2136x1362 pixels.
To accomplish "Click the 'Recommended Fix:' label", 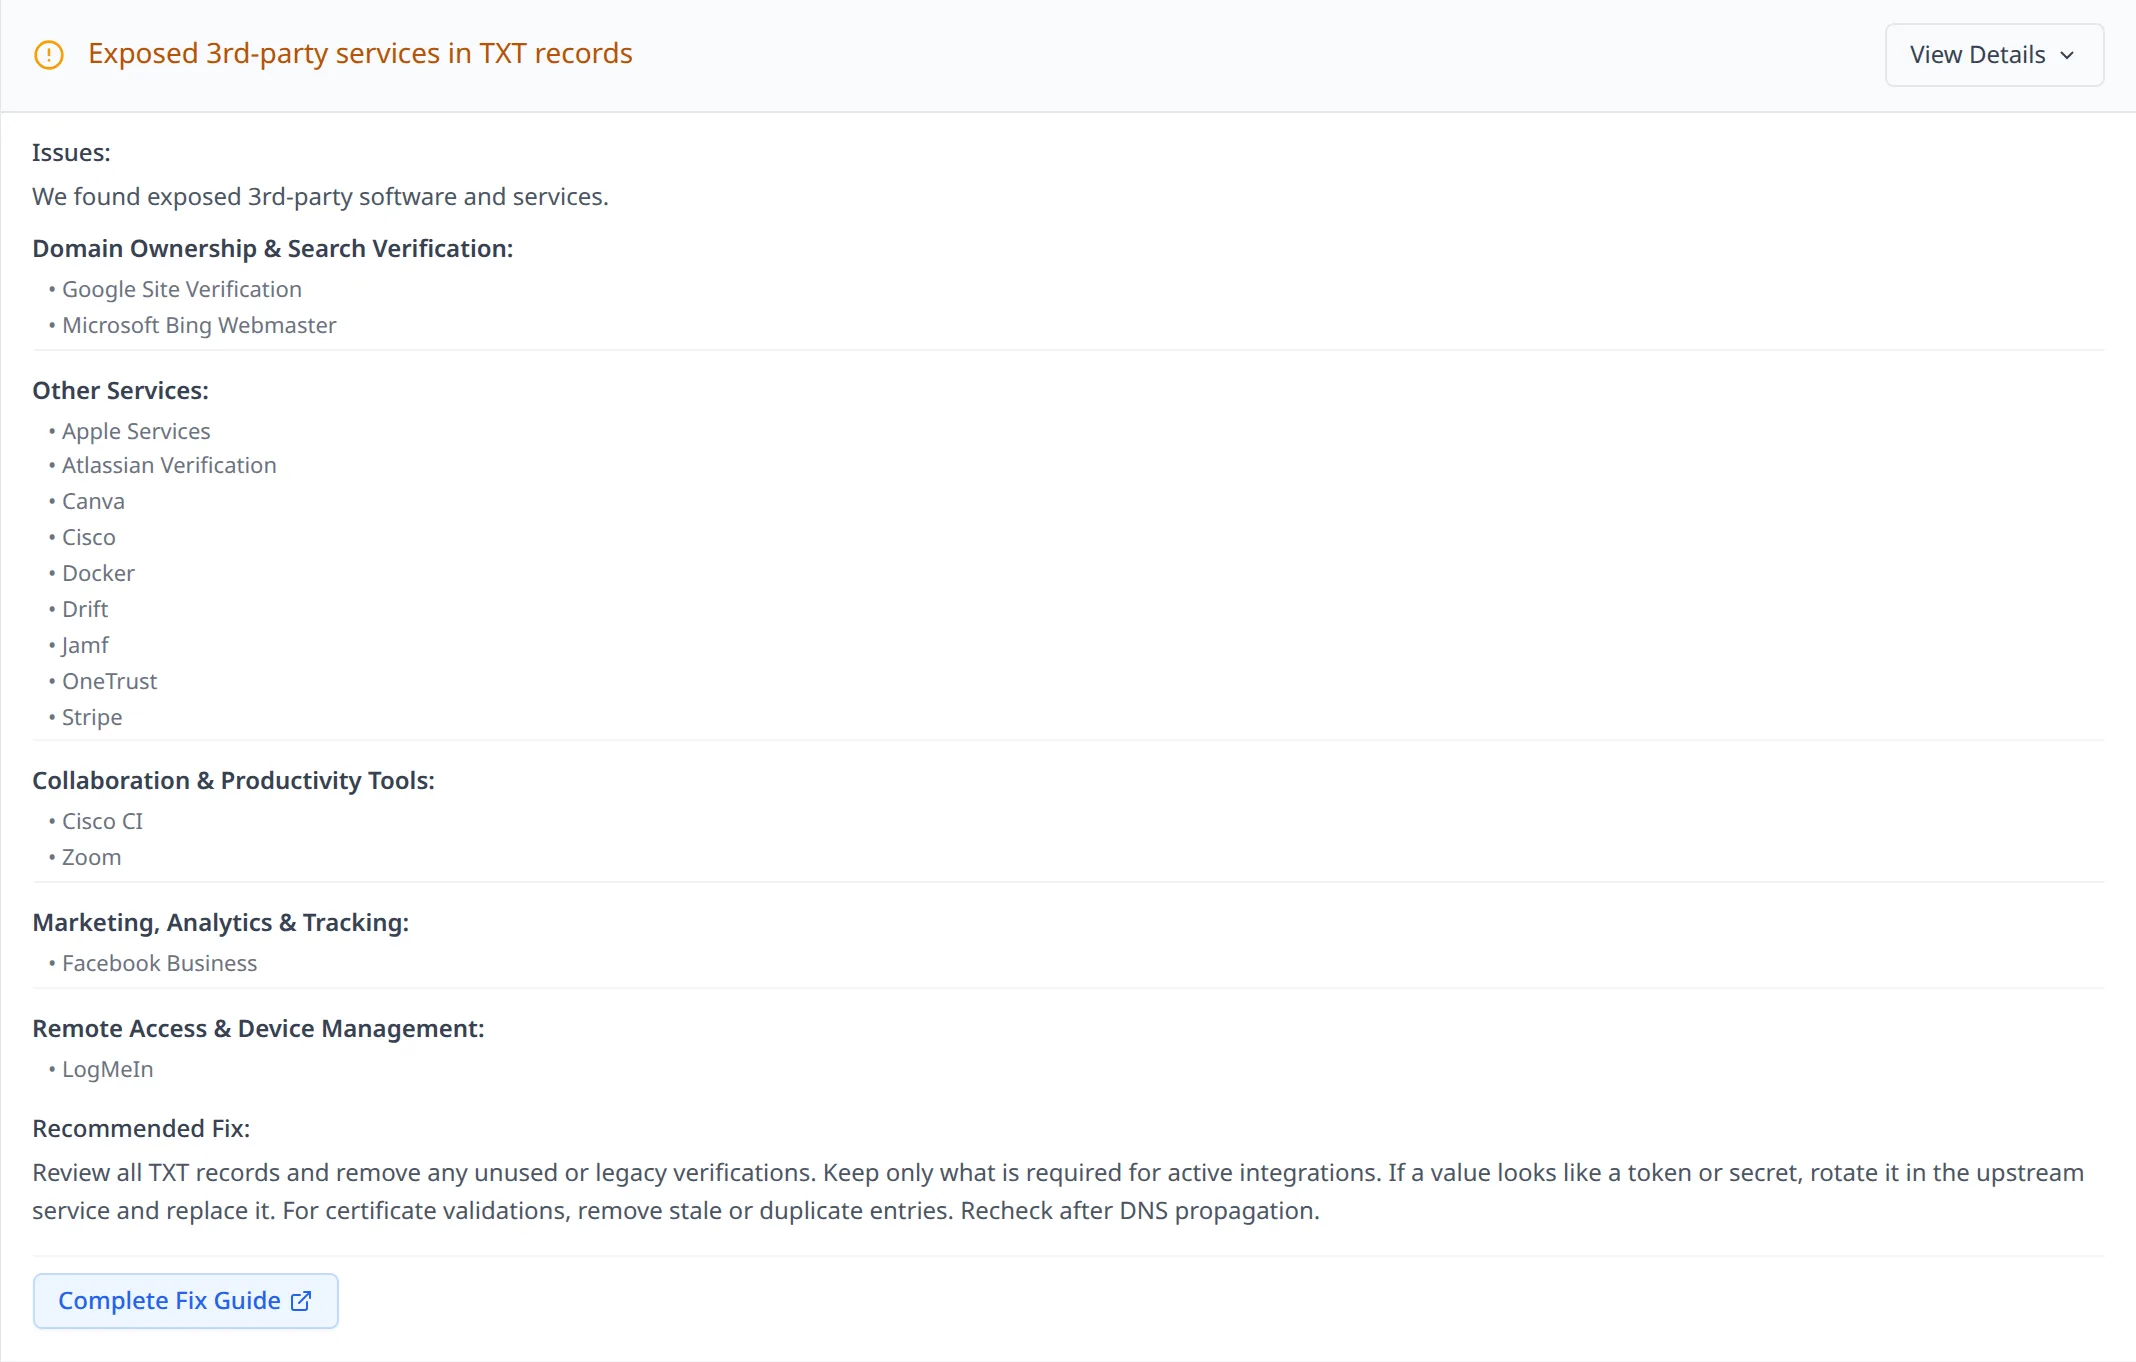I will coord(141,1128).
